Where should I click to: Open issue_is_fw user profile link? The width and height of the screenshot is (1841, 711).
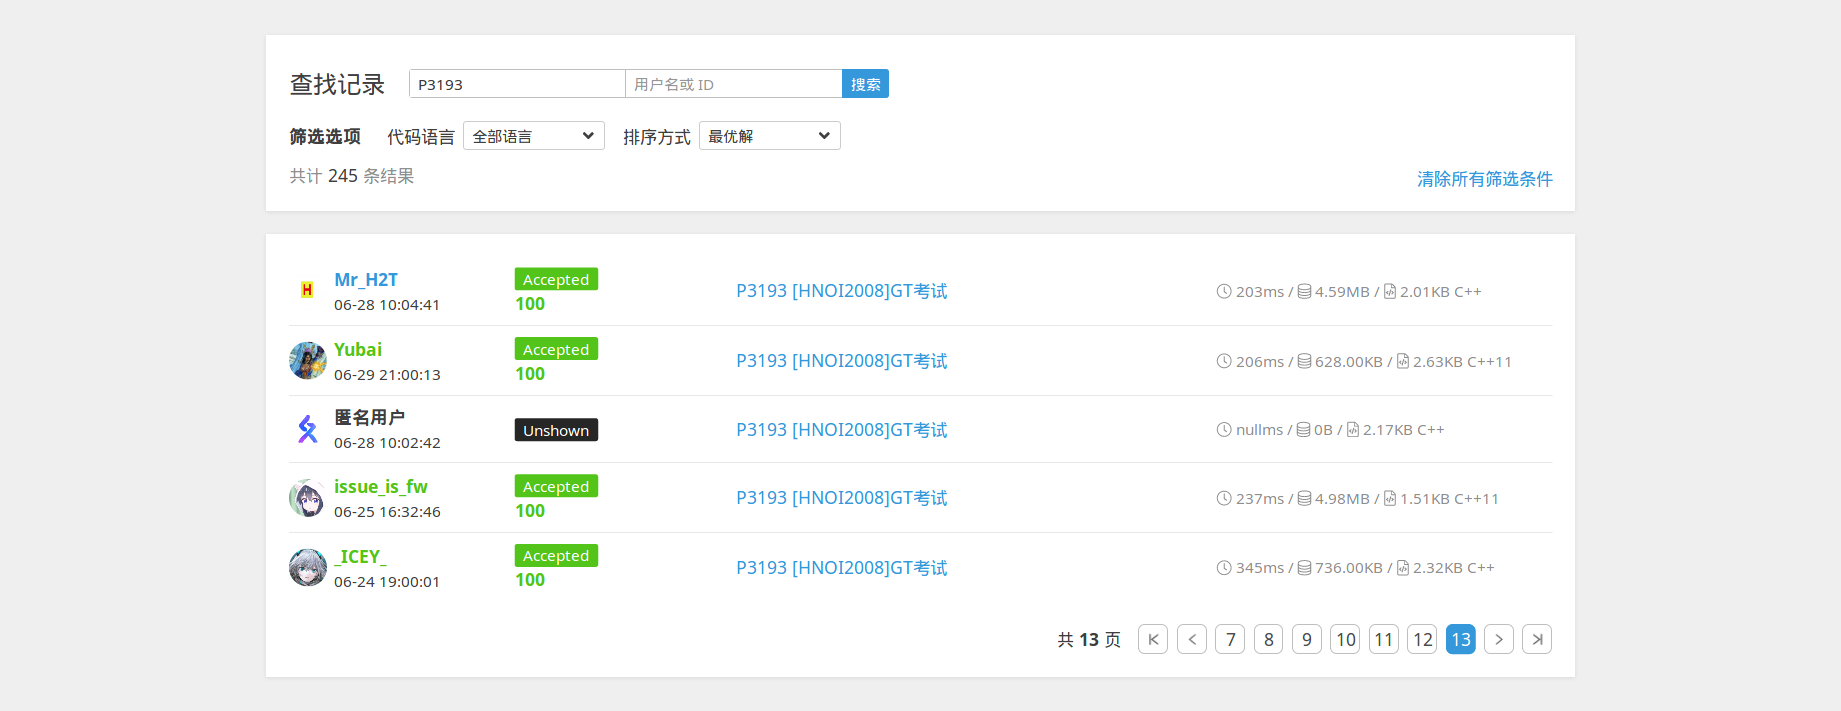tap(381, 487)
